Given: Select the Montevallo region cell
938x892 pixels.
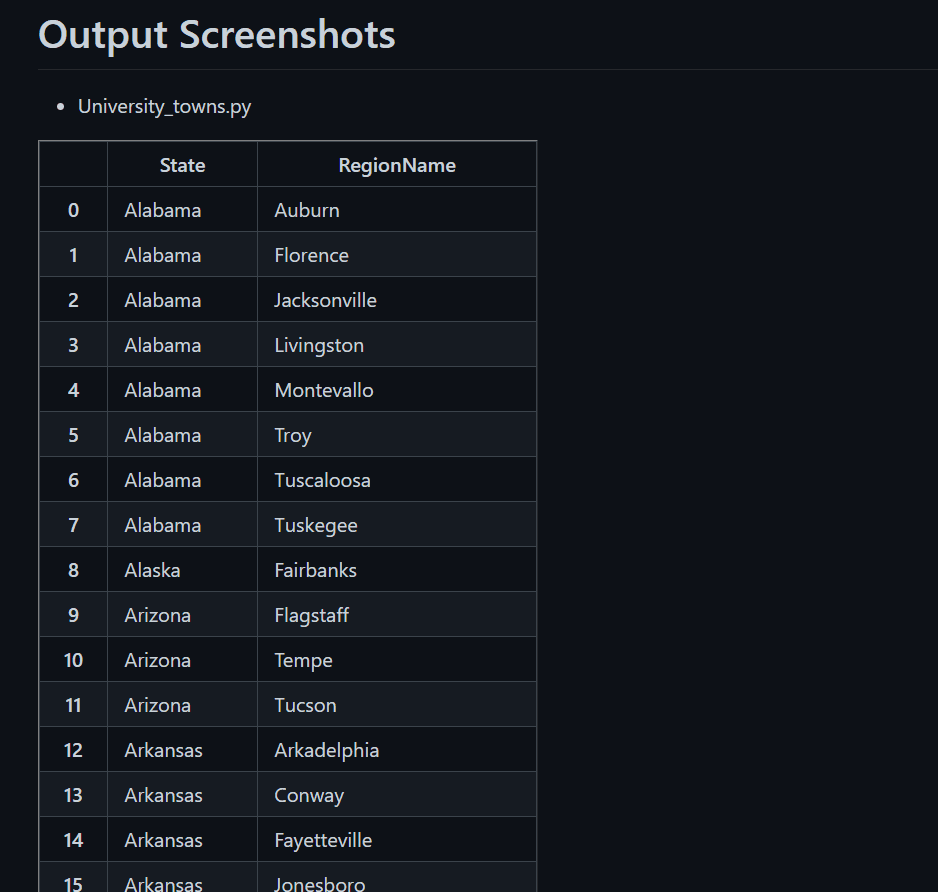Looking at the screenshot, I should (x=397, y=389).
